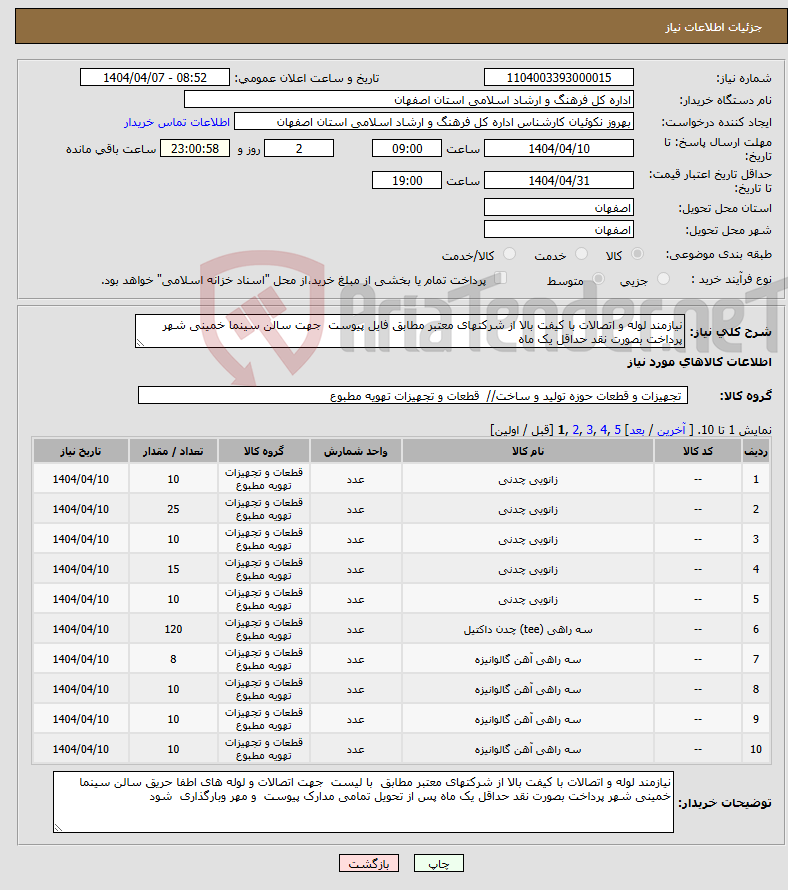Click item name زانویی چدنی in row 1

click(x=528, y=480)
